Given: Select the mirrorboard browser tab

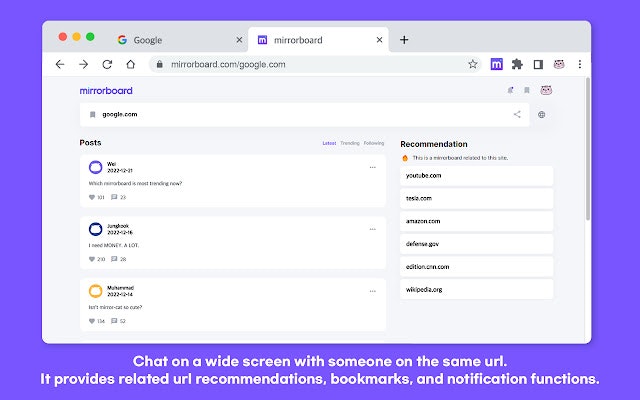Looking at the screenshot, I should tap(316, 40).
